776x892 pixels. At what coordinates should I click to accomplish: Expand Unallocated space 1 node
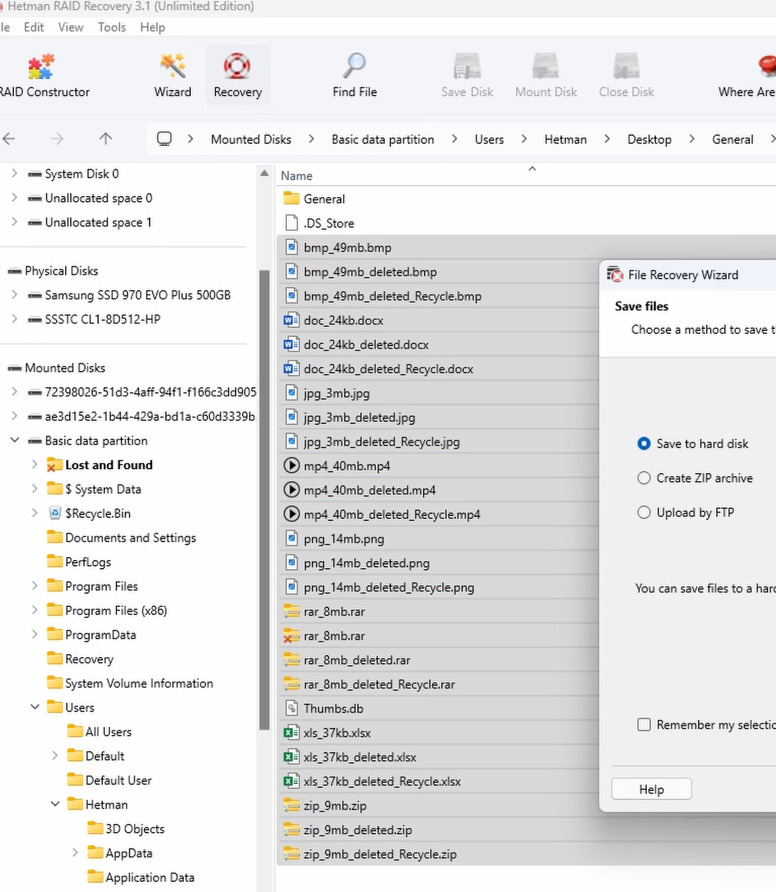pyautogui.click(x=14, y=222)
